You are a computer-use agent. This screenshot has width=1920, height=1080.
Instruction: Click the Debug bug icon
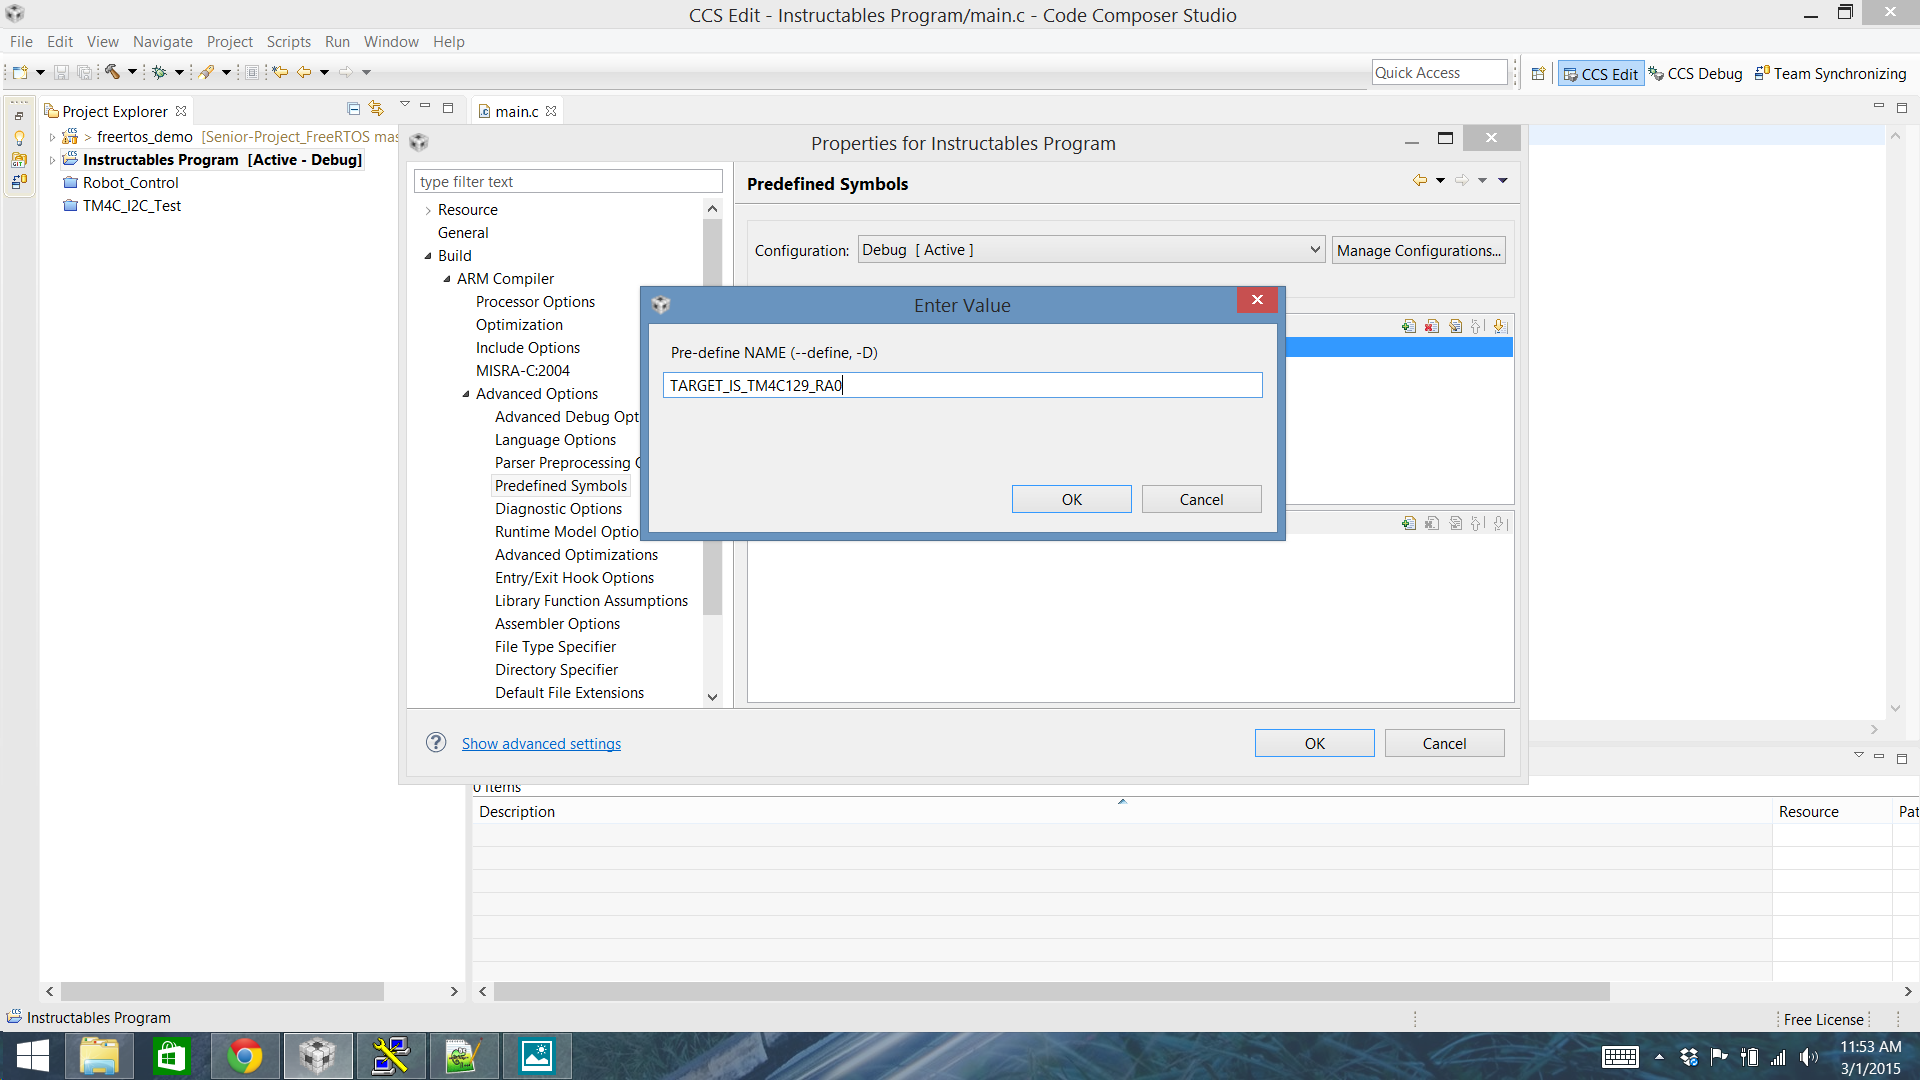tap(159, 72)
